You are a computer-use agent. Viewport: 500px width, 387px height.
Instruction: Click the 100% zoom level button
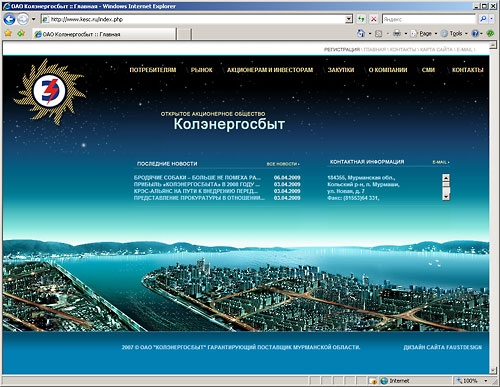click(467, 381)
